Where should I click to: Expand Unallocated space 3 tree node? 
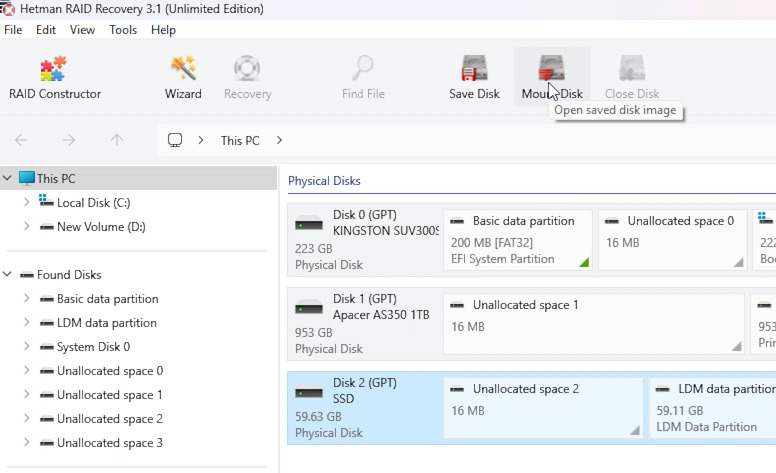27,442
